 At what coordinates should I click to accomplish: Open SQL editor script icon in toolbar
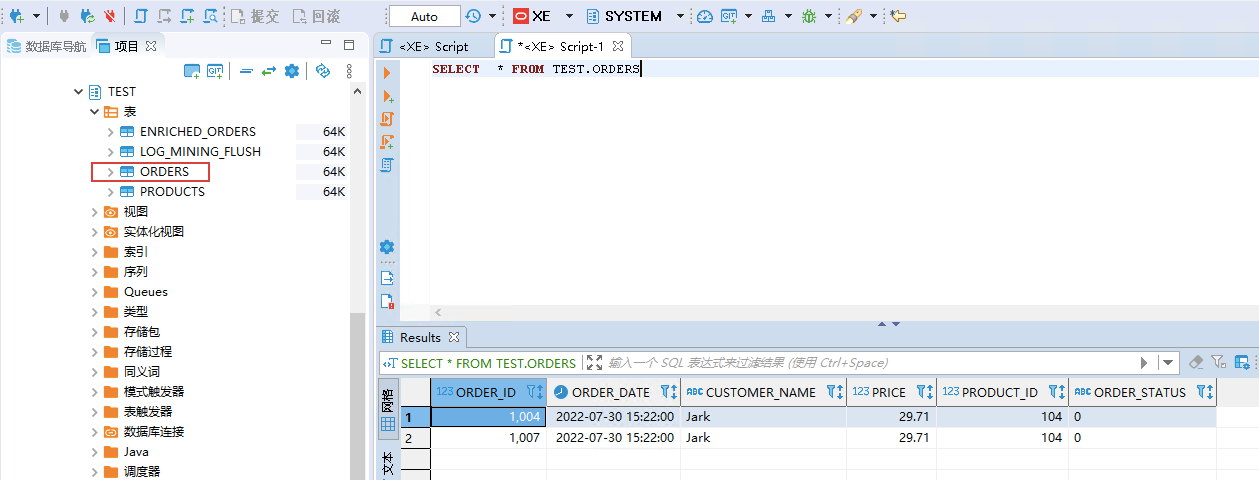click(141, 16)
